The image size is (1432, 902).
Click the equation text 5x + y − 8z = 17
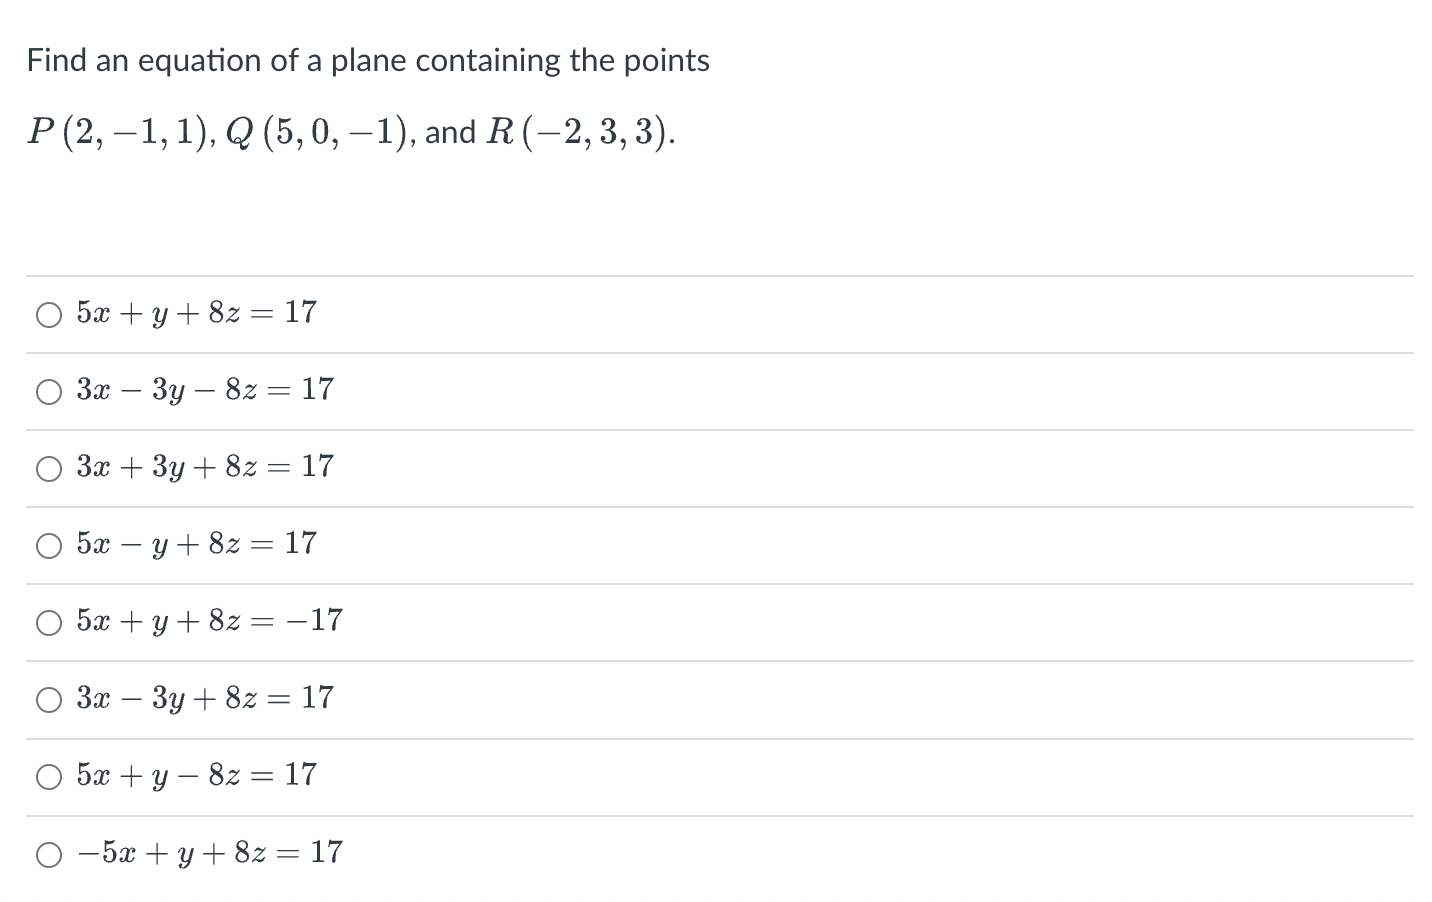click(x=197, y=776)
